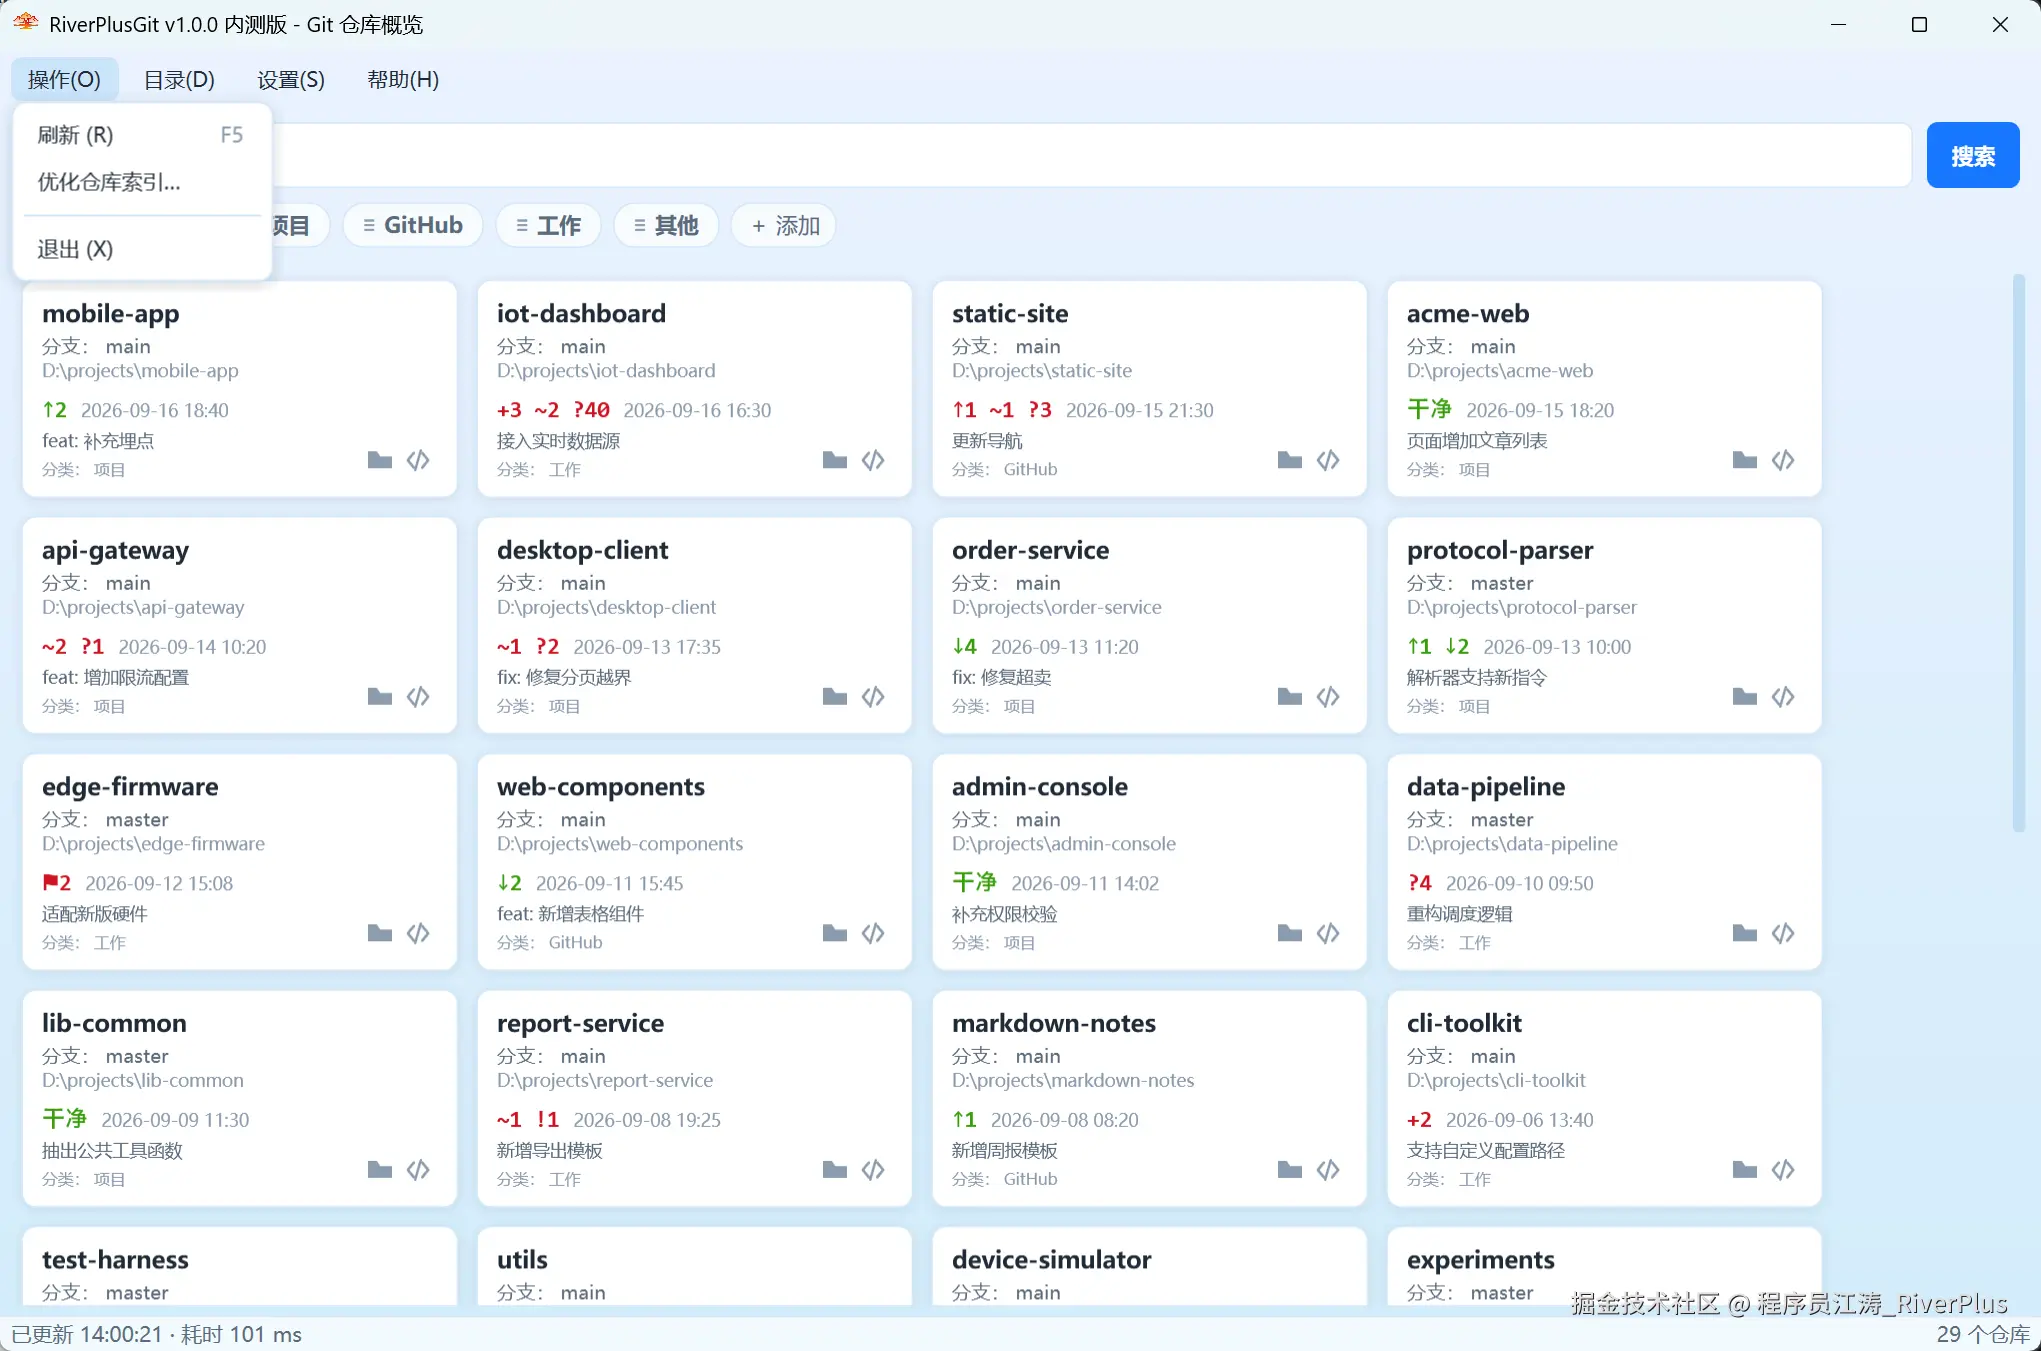This screenshot has width=2041, height=1351.
Task: Open folder icon on static-site card
Action: coord(1290,460)
